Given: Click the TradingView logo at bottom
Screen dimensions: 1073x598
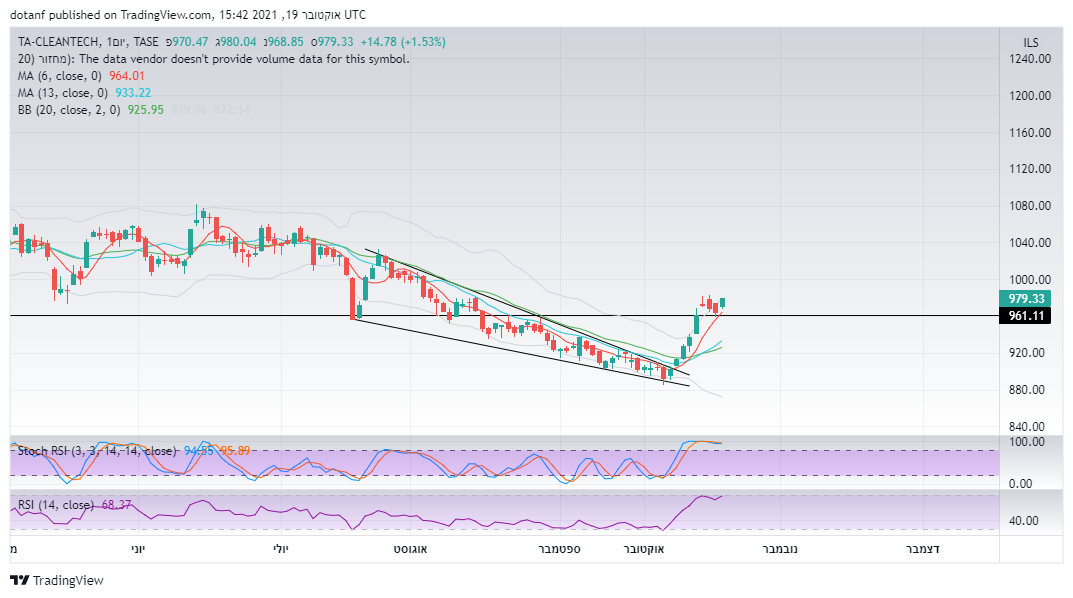Looking at the screenshot, I should (x=57, y=580).
